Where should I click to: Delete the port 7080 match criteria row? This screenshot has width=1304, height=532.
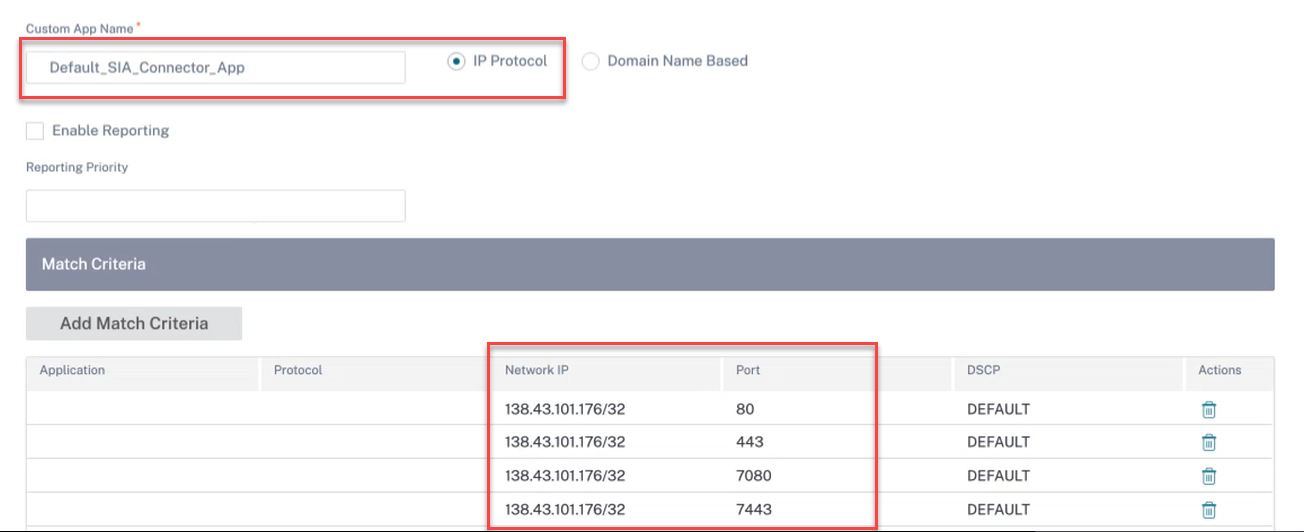click(x=1208, y=476)
